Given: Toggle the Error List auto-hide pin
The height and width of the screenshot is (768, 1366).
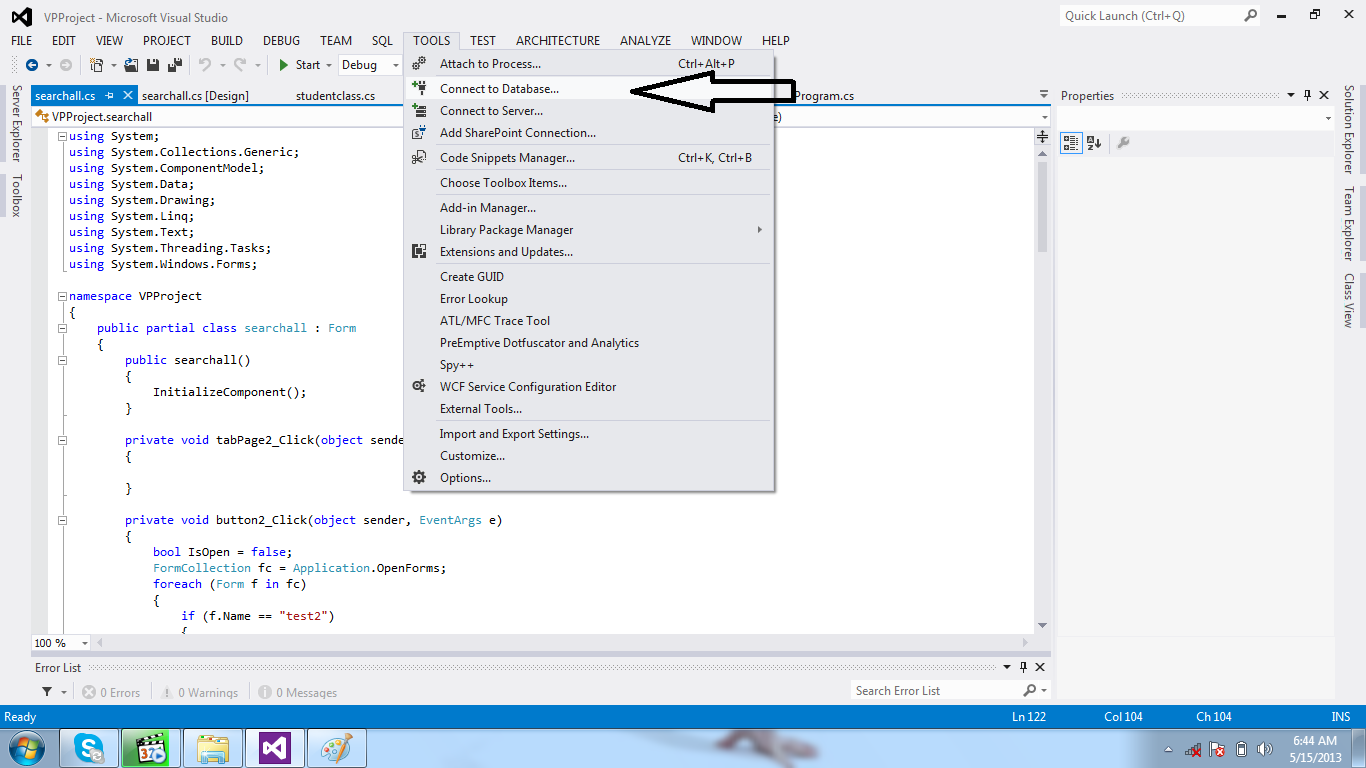Looking at the screenshot, I should point(1023,667).
